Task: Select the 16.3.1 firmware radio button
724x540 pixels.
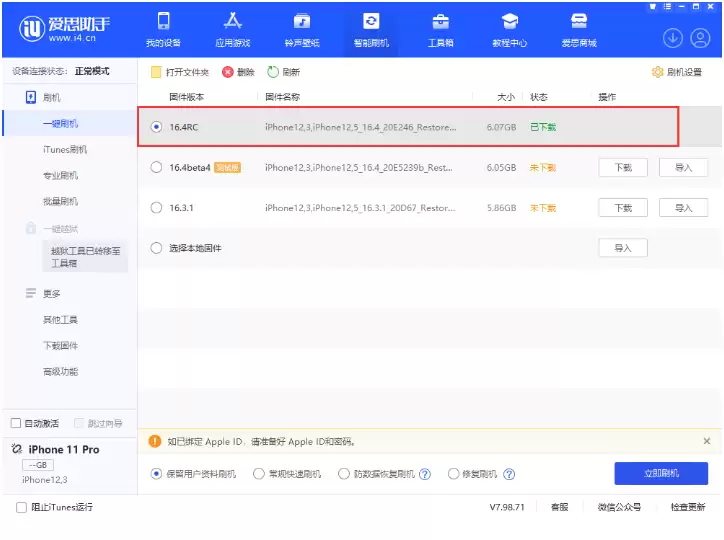Action: click(157, 208)
